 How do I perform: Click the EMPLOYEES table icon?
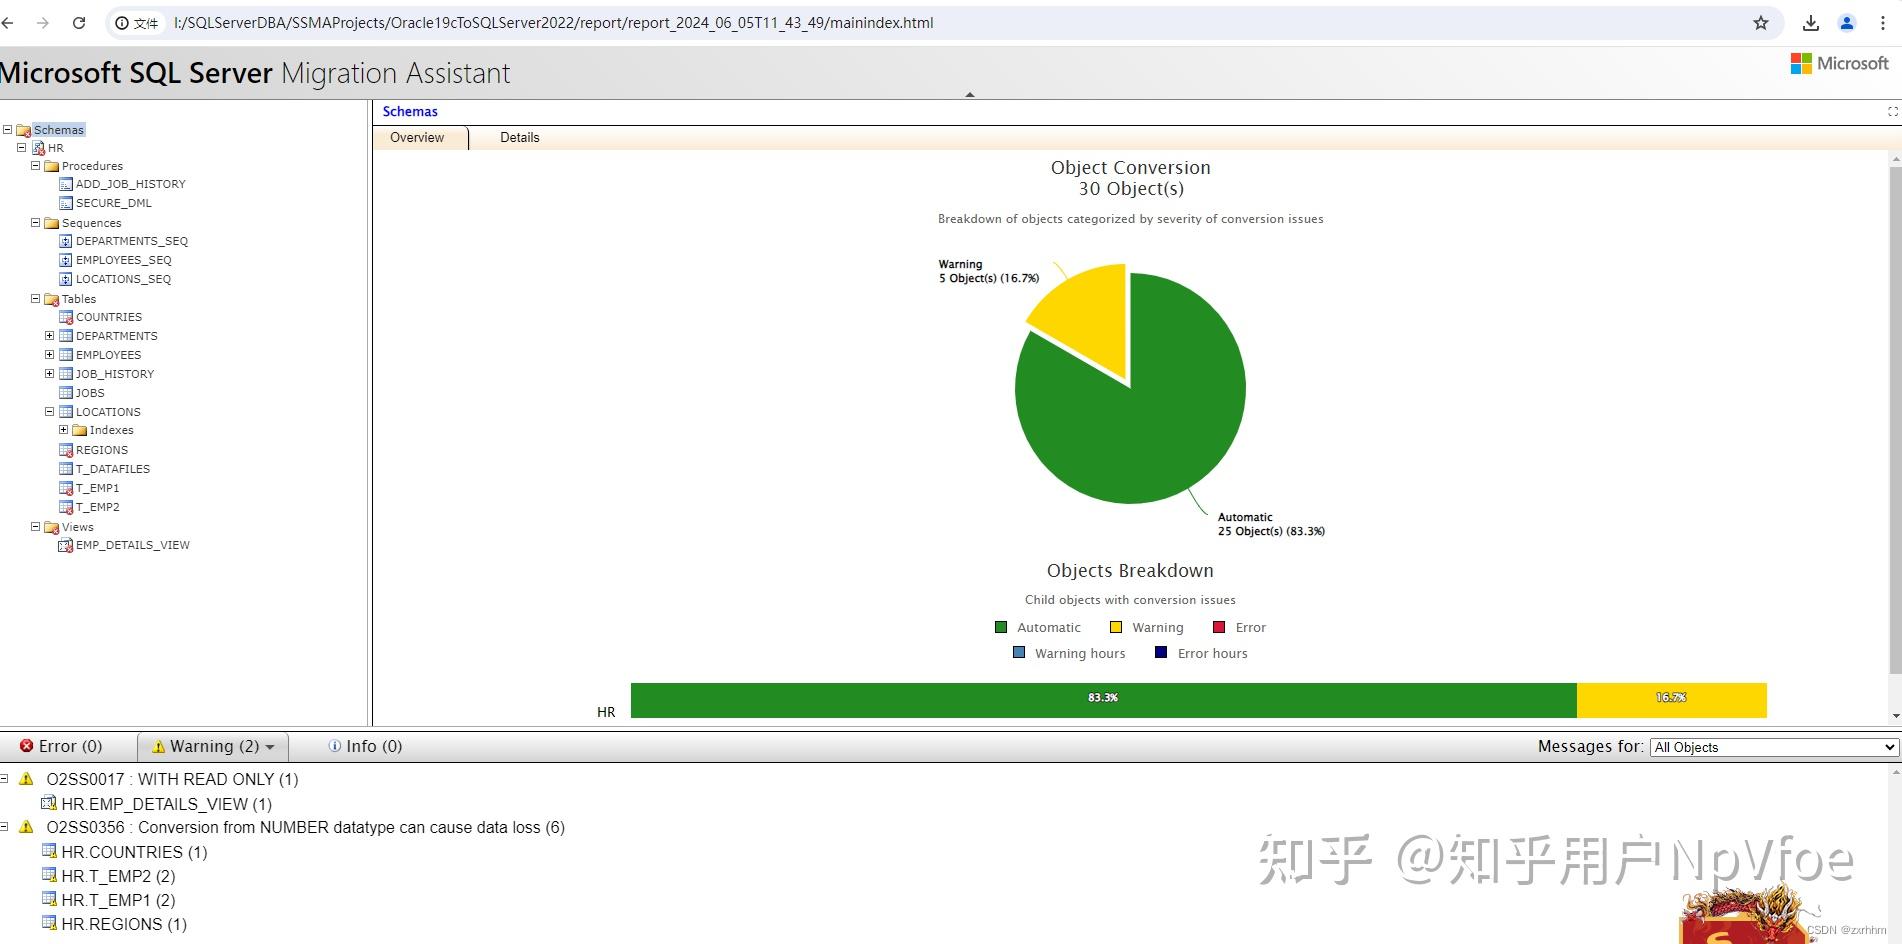pyautogui.click(x=66, y=354)
